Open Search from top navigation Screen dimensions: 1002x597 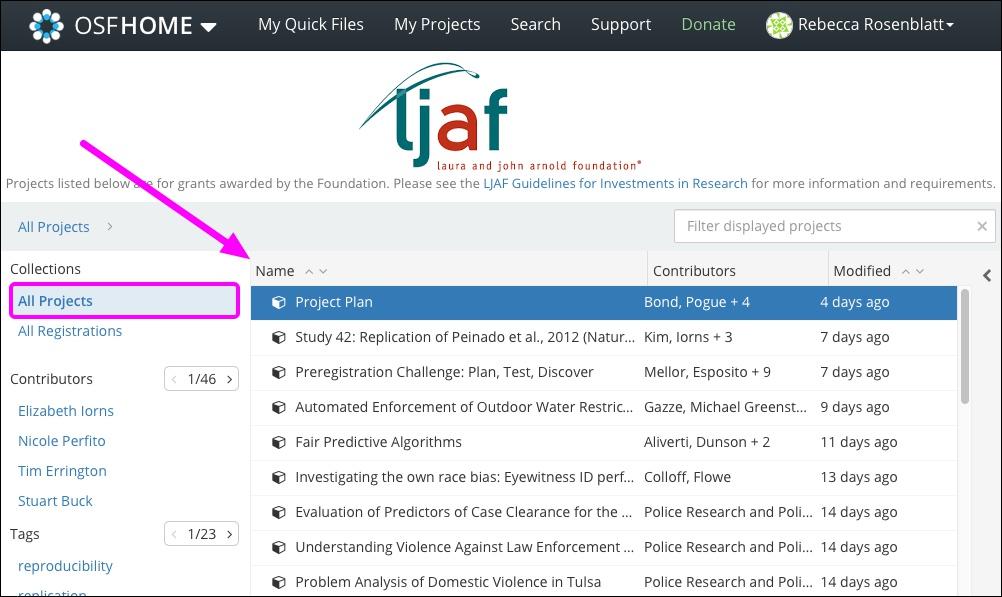click(x=536, y=24)
